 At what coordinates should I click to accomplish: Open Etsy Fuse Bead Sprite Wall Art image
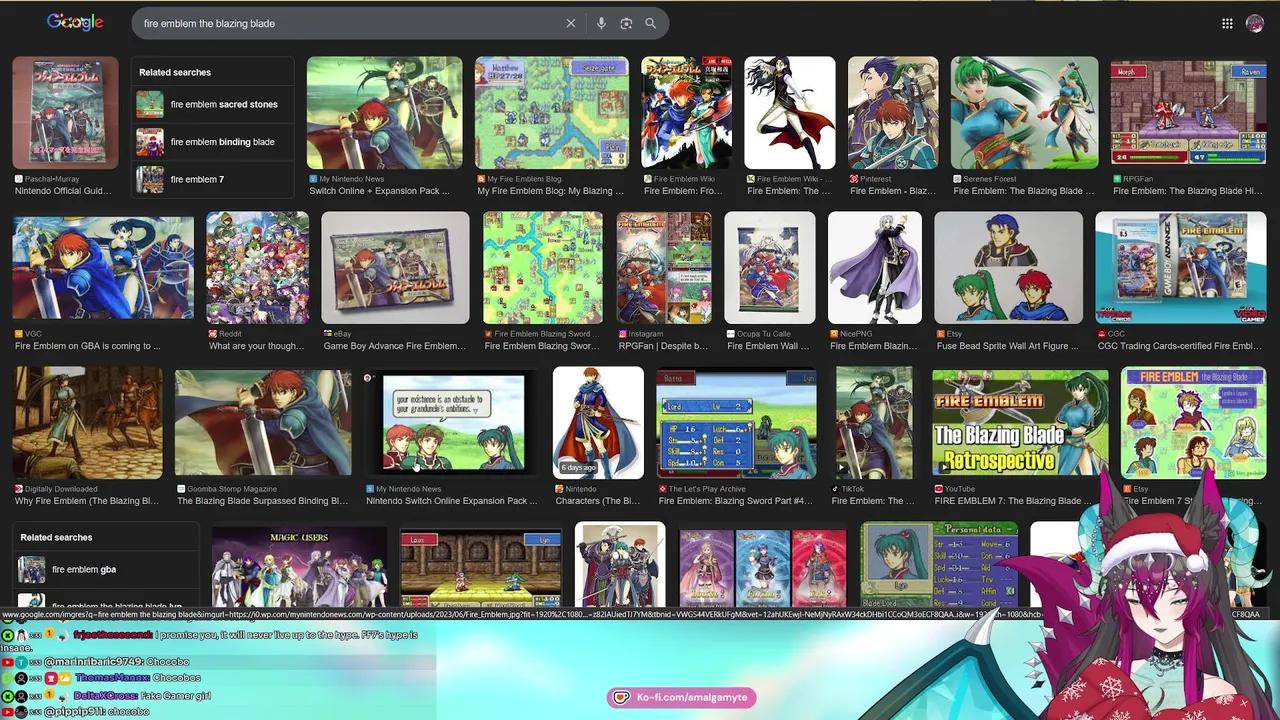tap(1008, 268)
